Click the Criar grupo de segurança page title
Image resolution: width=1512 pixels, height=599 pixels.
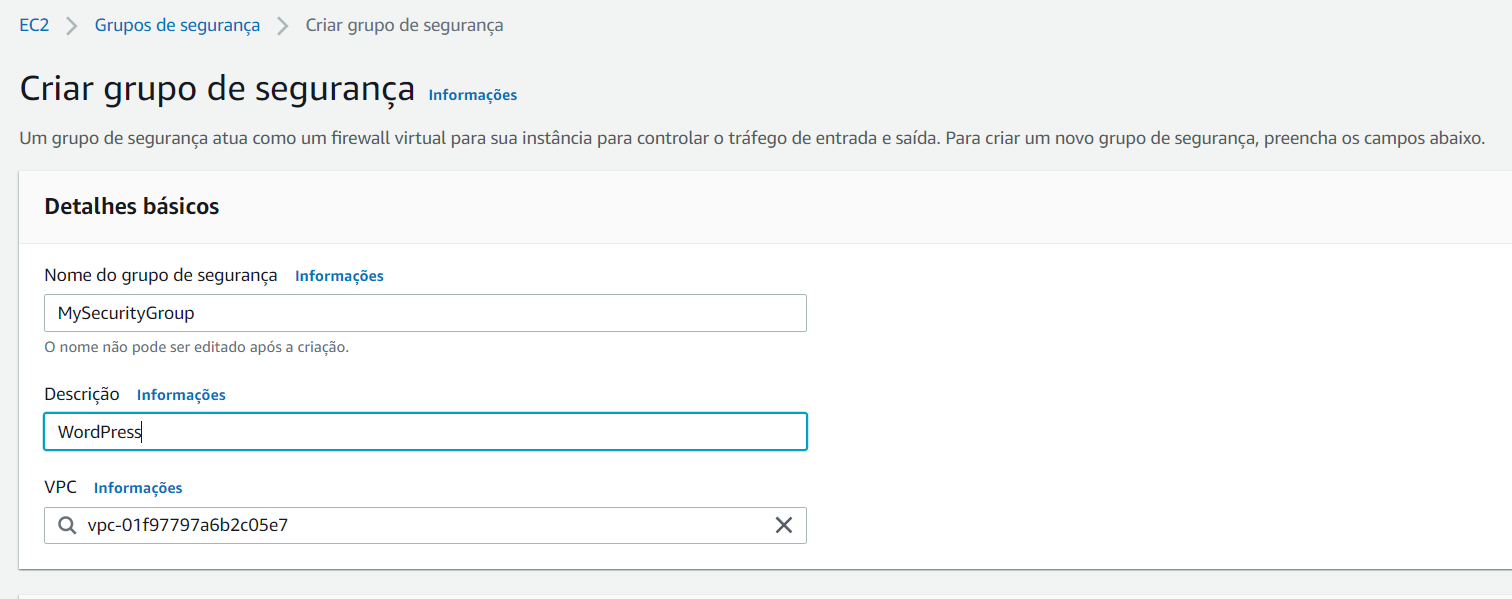[x=217, y=88]
